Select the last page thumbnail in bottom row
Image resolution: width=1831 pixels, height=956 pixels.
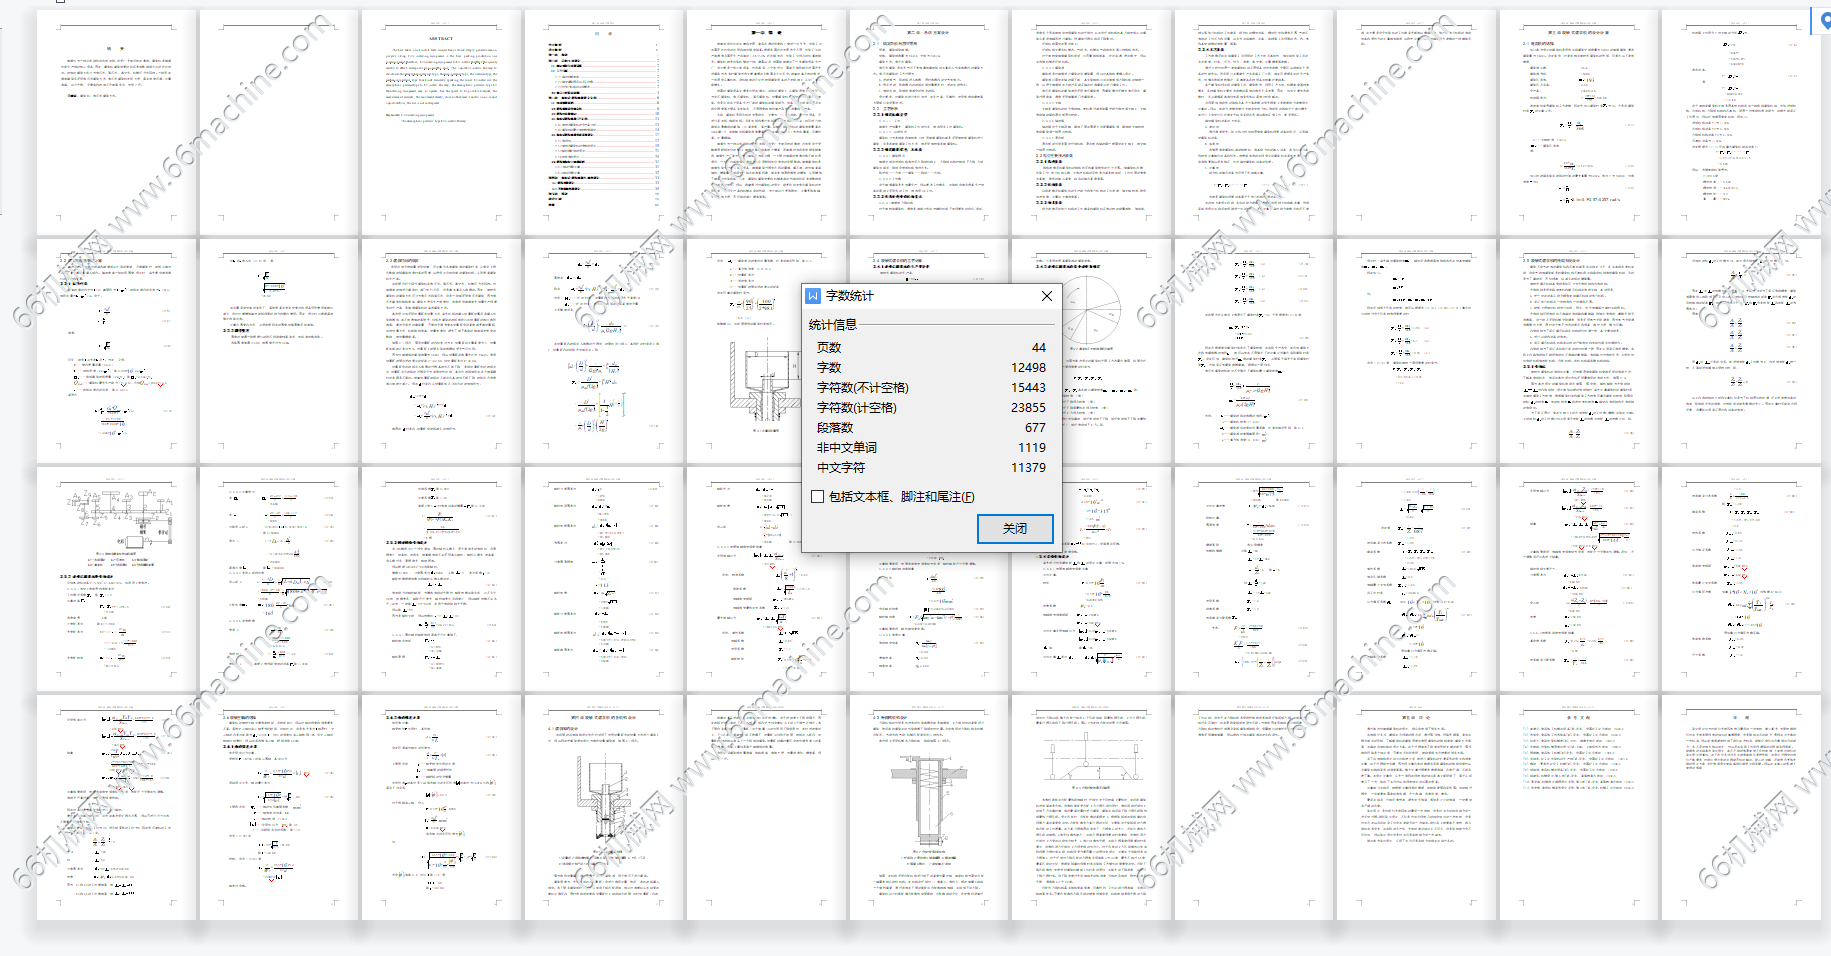pyautogui.click(x=1740, y=806)
